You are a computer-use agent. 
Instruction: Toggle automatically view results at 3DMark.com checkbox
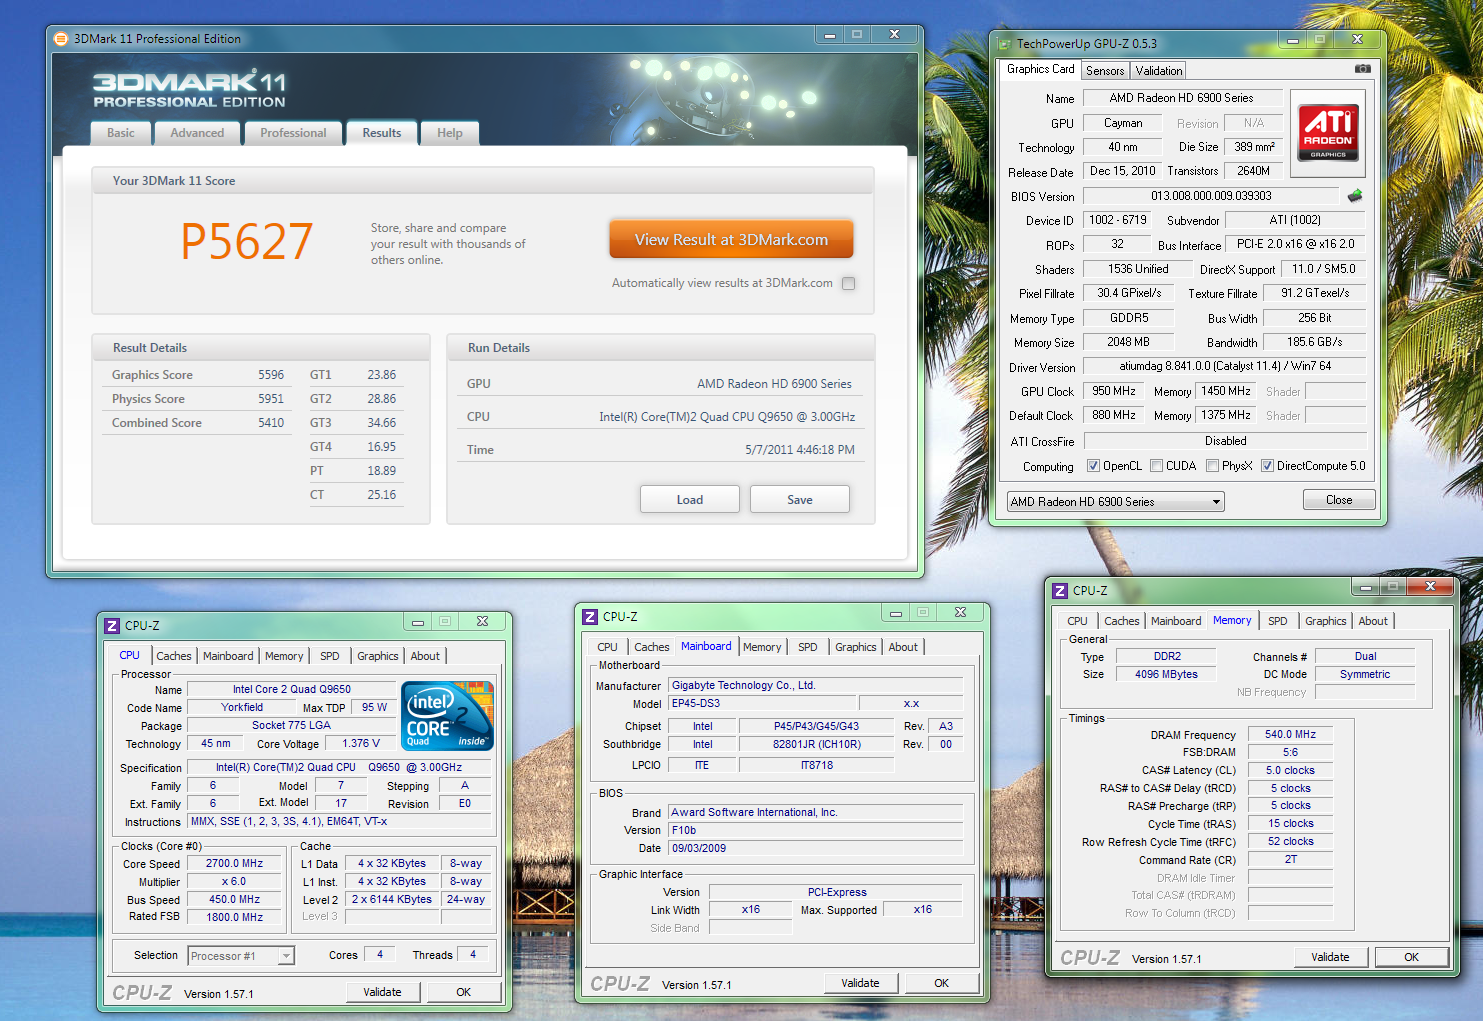pyautogui.click(x=848, y=283)
